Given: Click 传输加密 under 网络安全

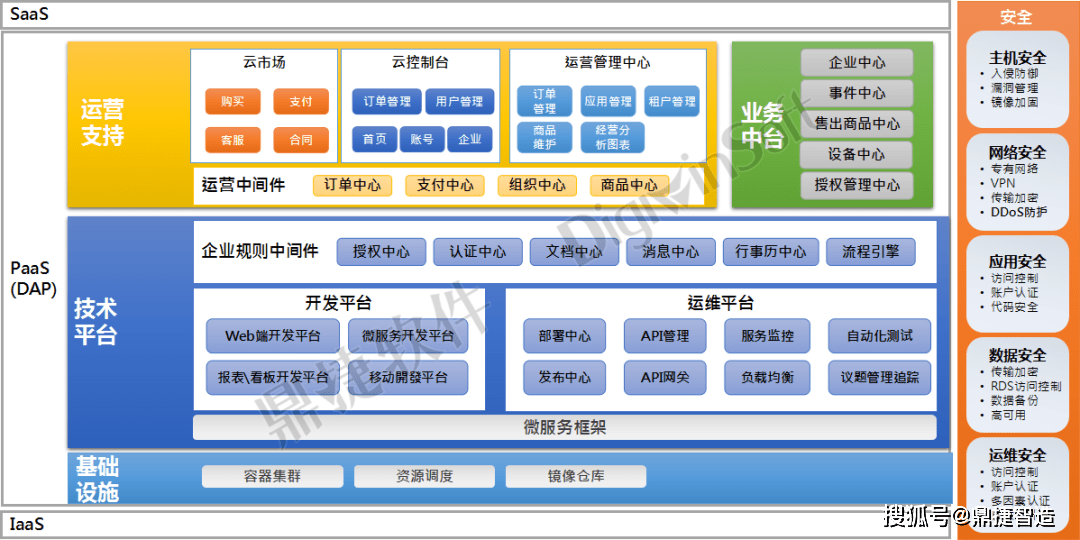Looking at the screenshot, I should point(1013,198).
